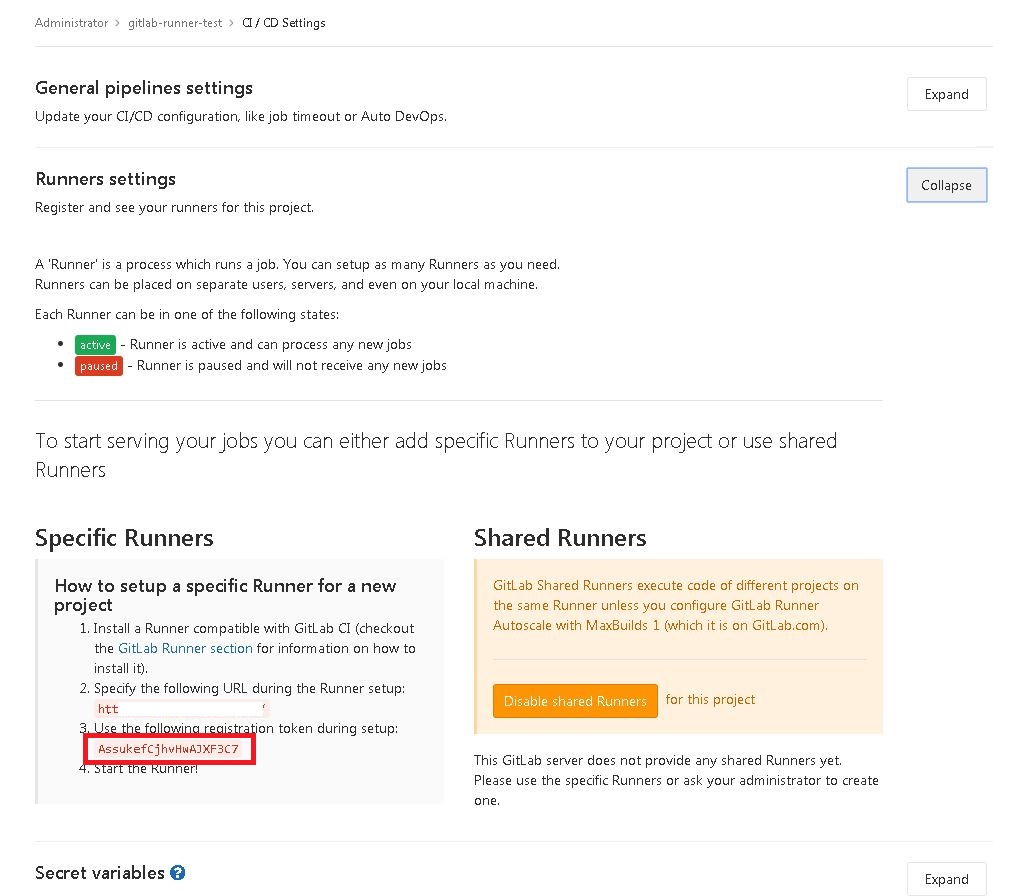
Task: Click 'Update your CI/CD configuration' description
Action: tap(241, 117)
